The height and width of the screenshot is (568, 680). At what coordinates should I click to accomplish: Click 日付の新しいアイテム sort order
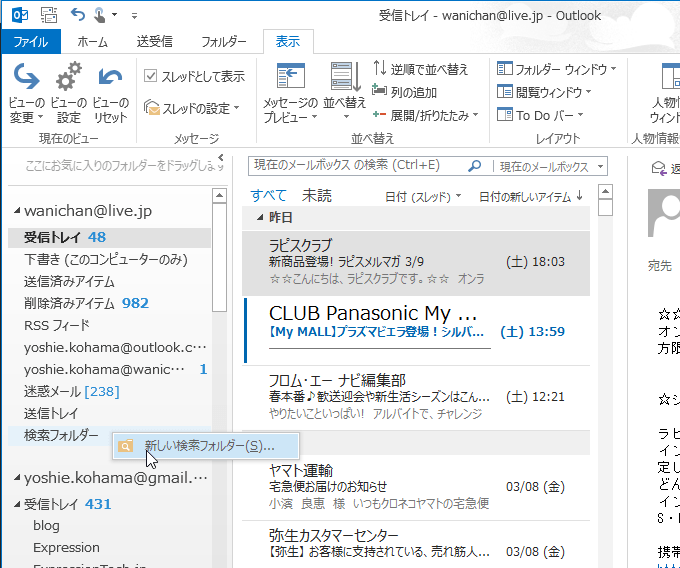(531, 197)
